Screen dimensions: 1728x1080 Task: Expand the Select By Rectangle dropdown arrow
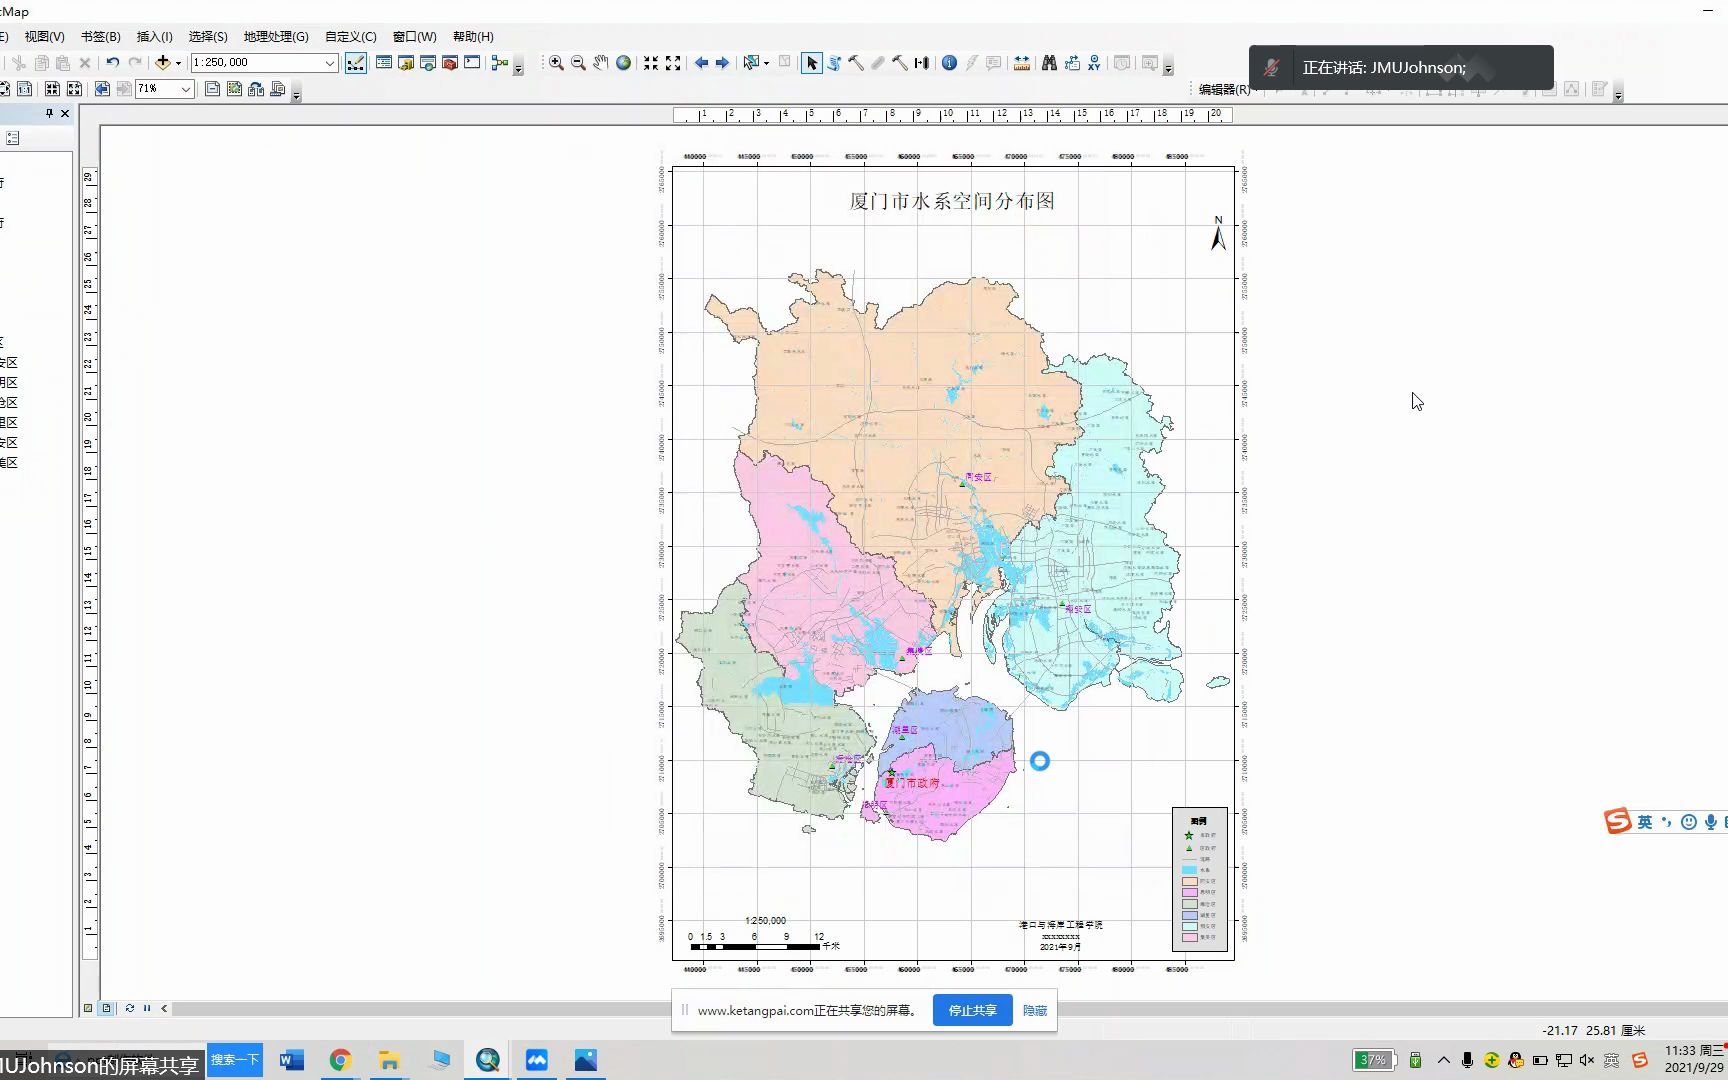click(766, 62)
